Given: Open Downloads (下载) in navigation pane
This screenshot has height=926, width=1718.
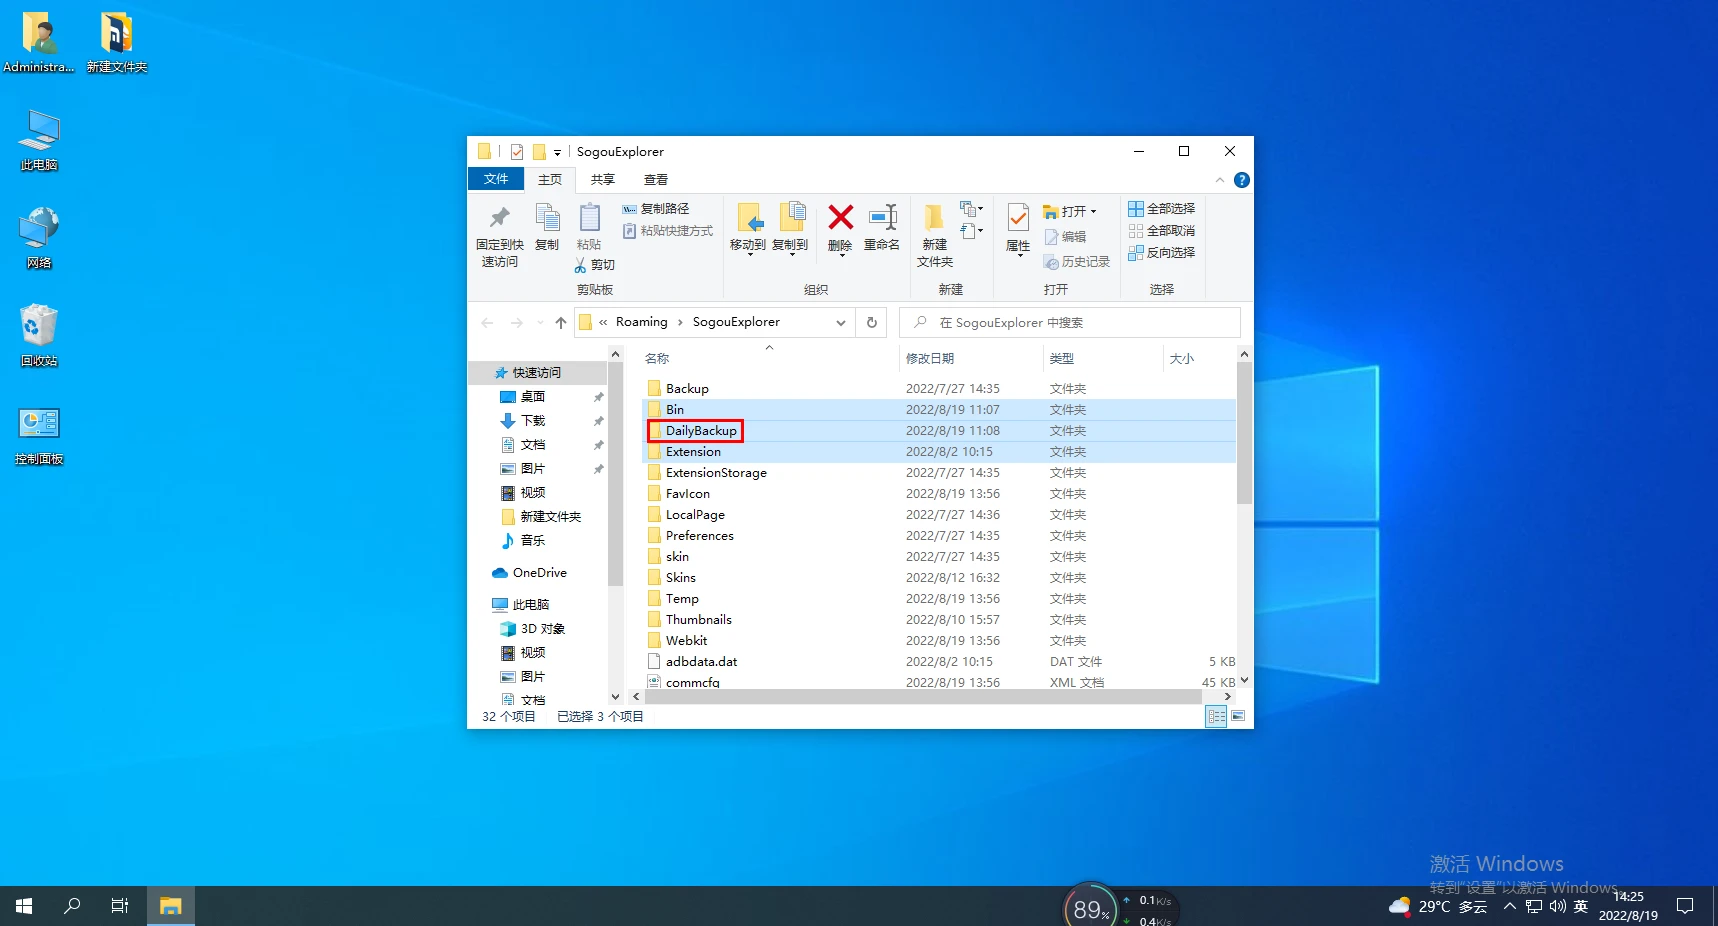Looking at the screenshot, I should point(533,421).
